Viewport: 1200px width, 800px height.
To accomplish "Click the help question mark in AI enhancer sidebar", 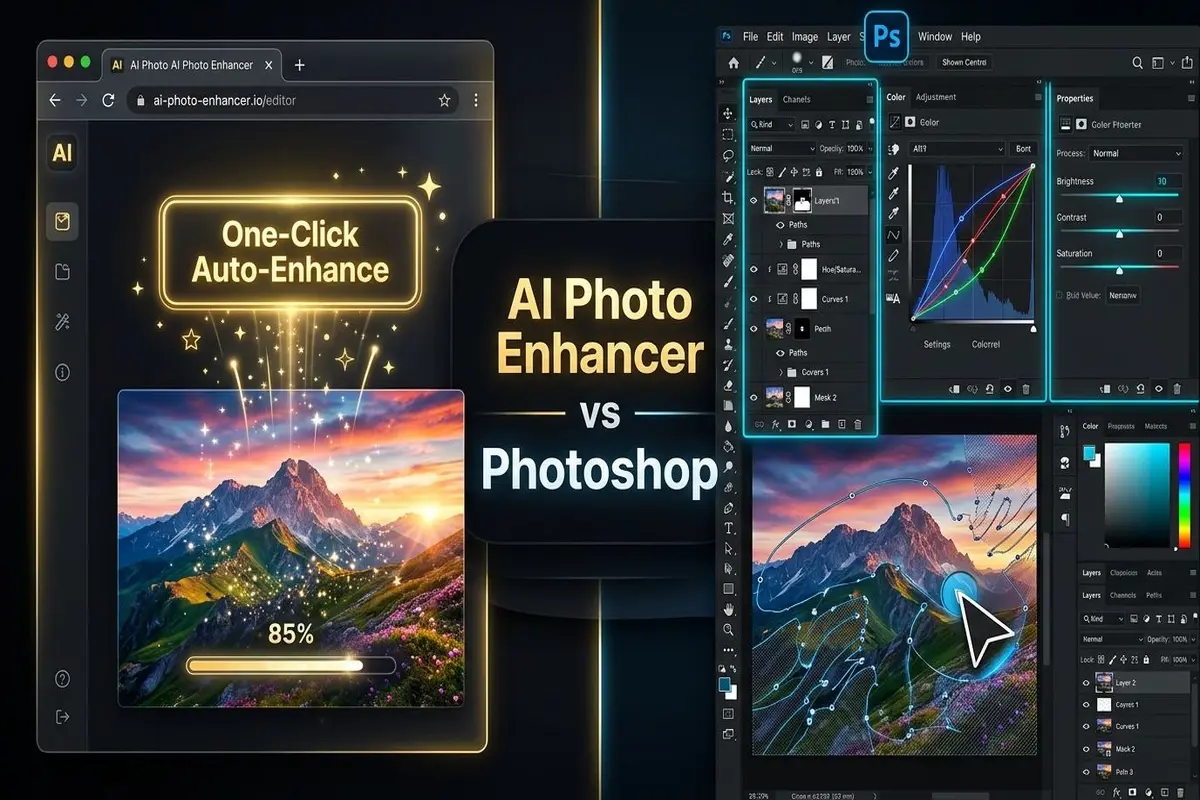I will tap(62, 678).
